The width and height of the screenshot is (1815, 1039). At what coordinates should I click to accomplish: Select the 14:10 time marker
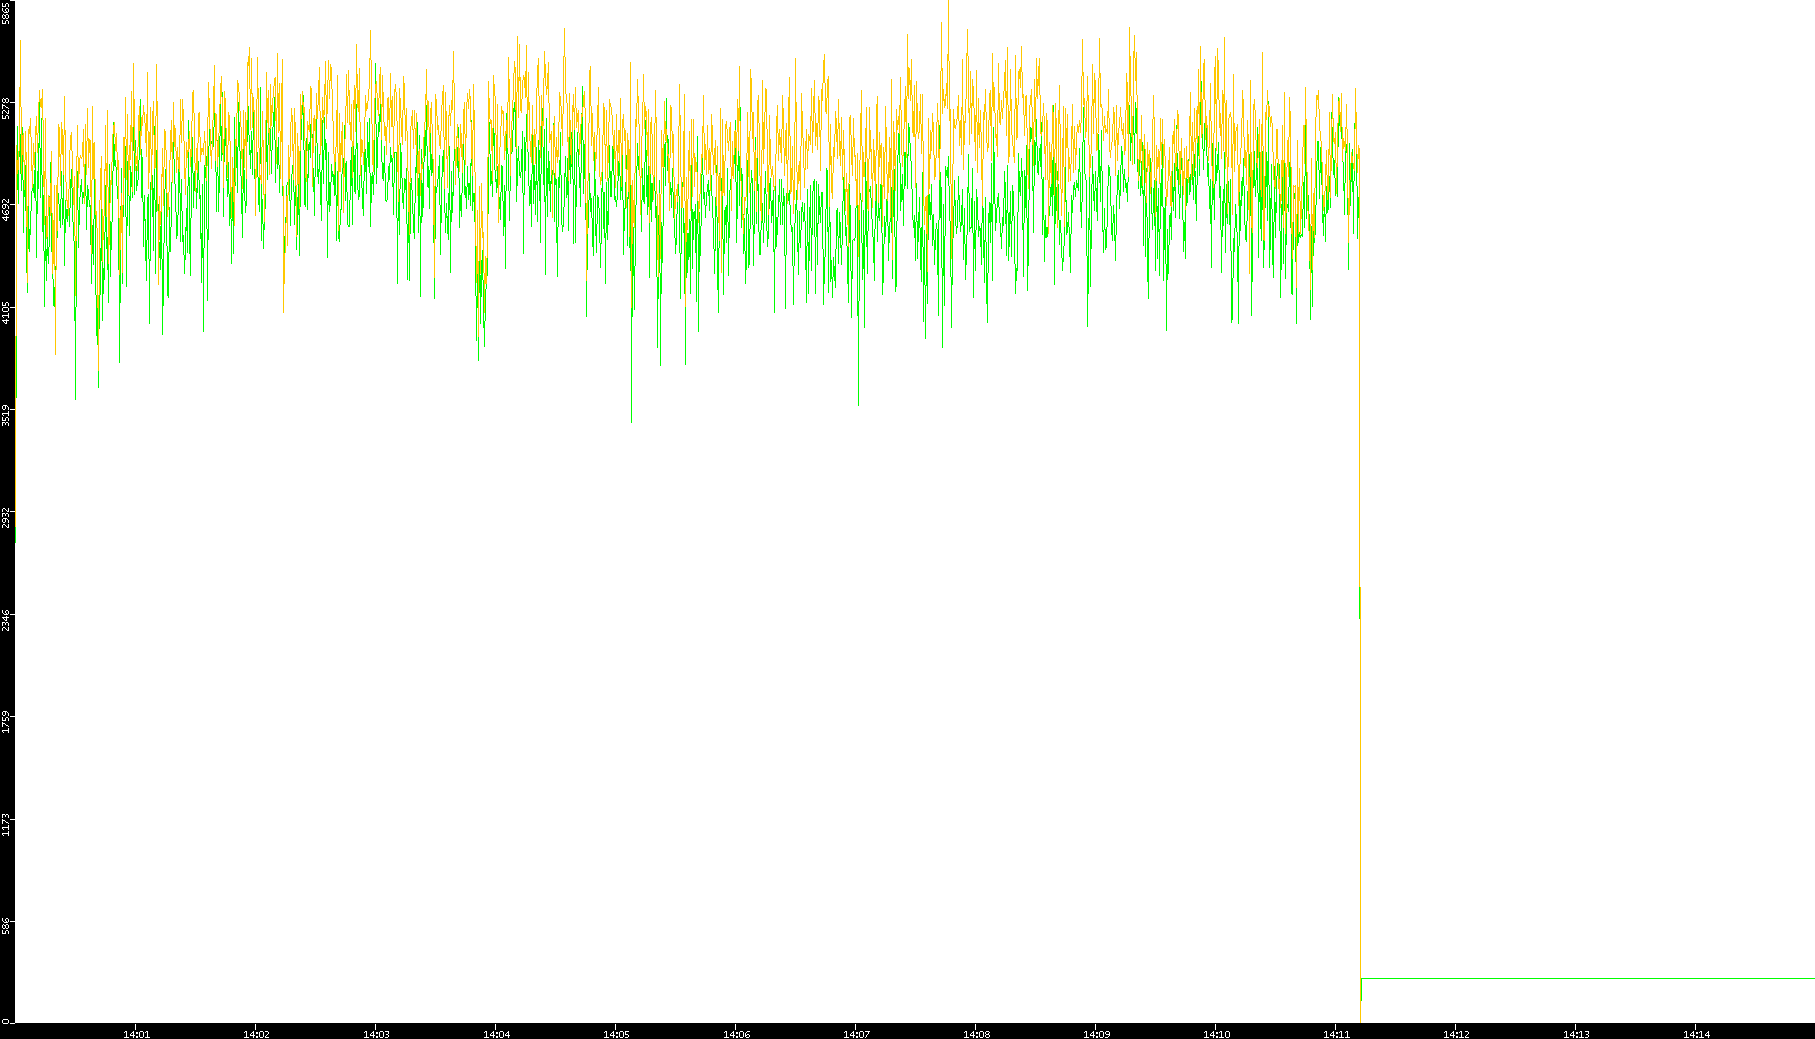pyautogui.click(x=1216, y=1033)
